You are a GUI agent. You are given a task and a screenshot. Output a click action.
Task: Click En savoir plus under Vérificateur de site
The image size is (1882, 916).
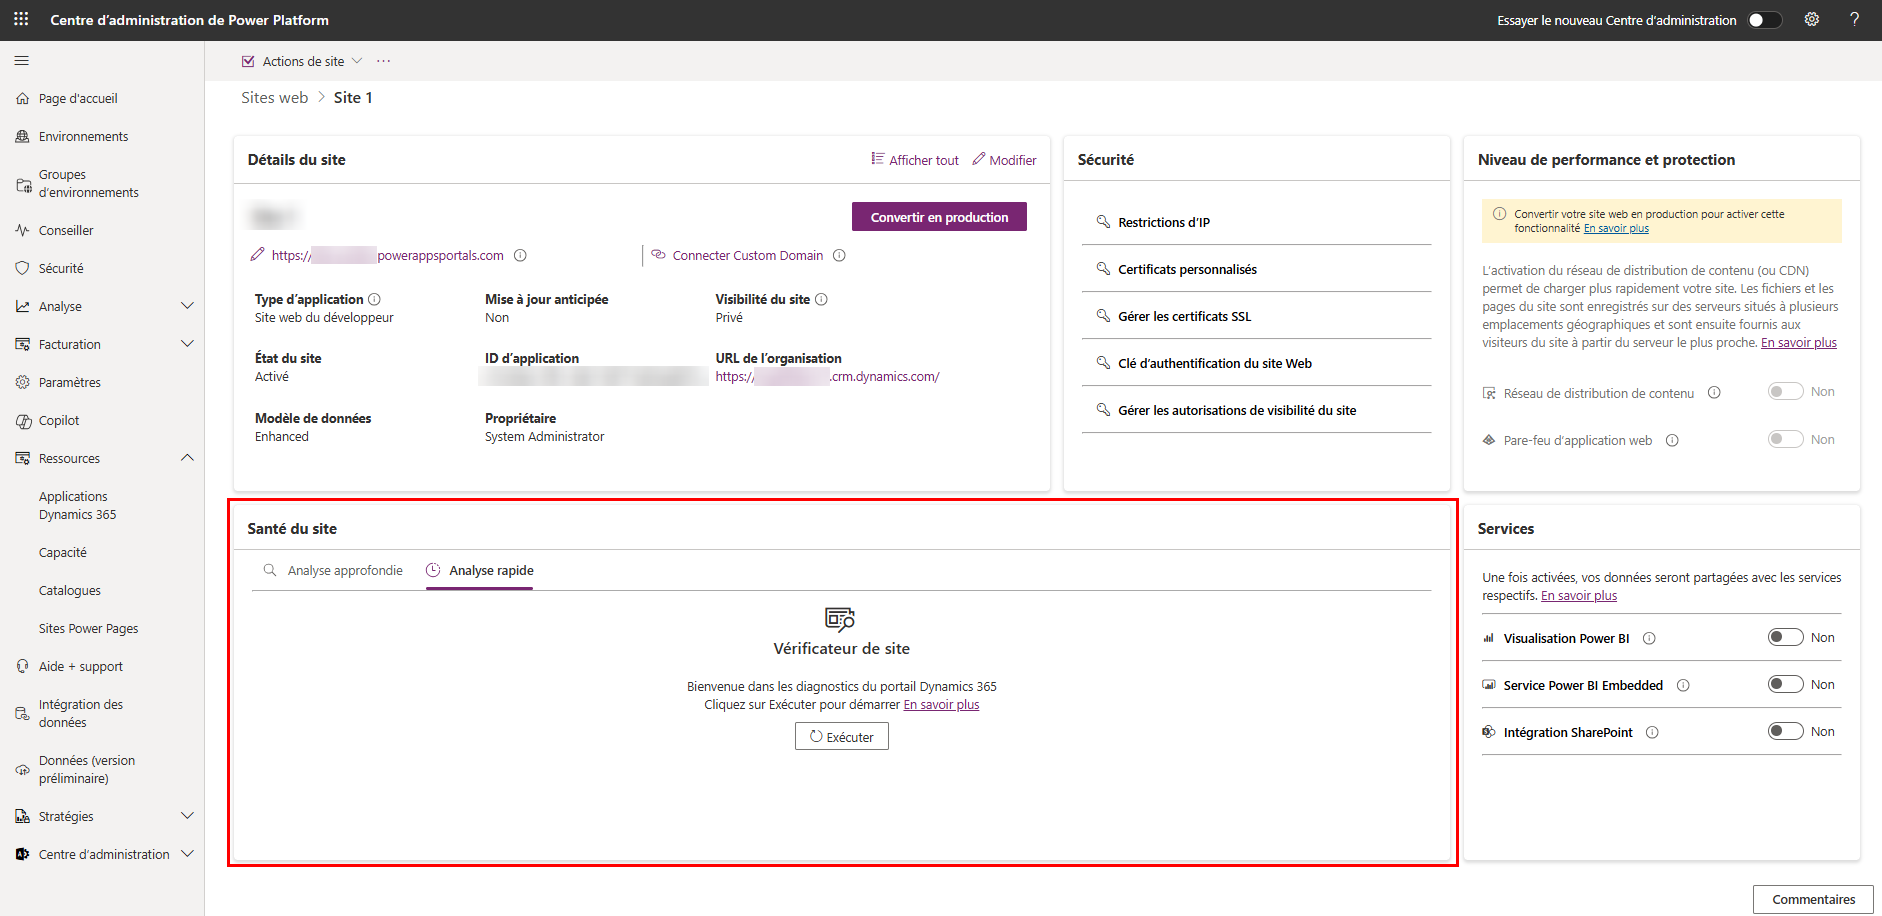click(941, 705)
